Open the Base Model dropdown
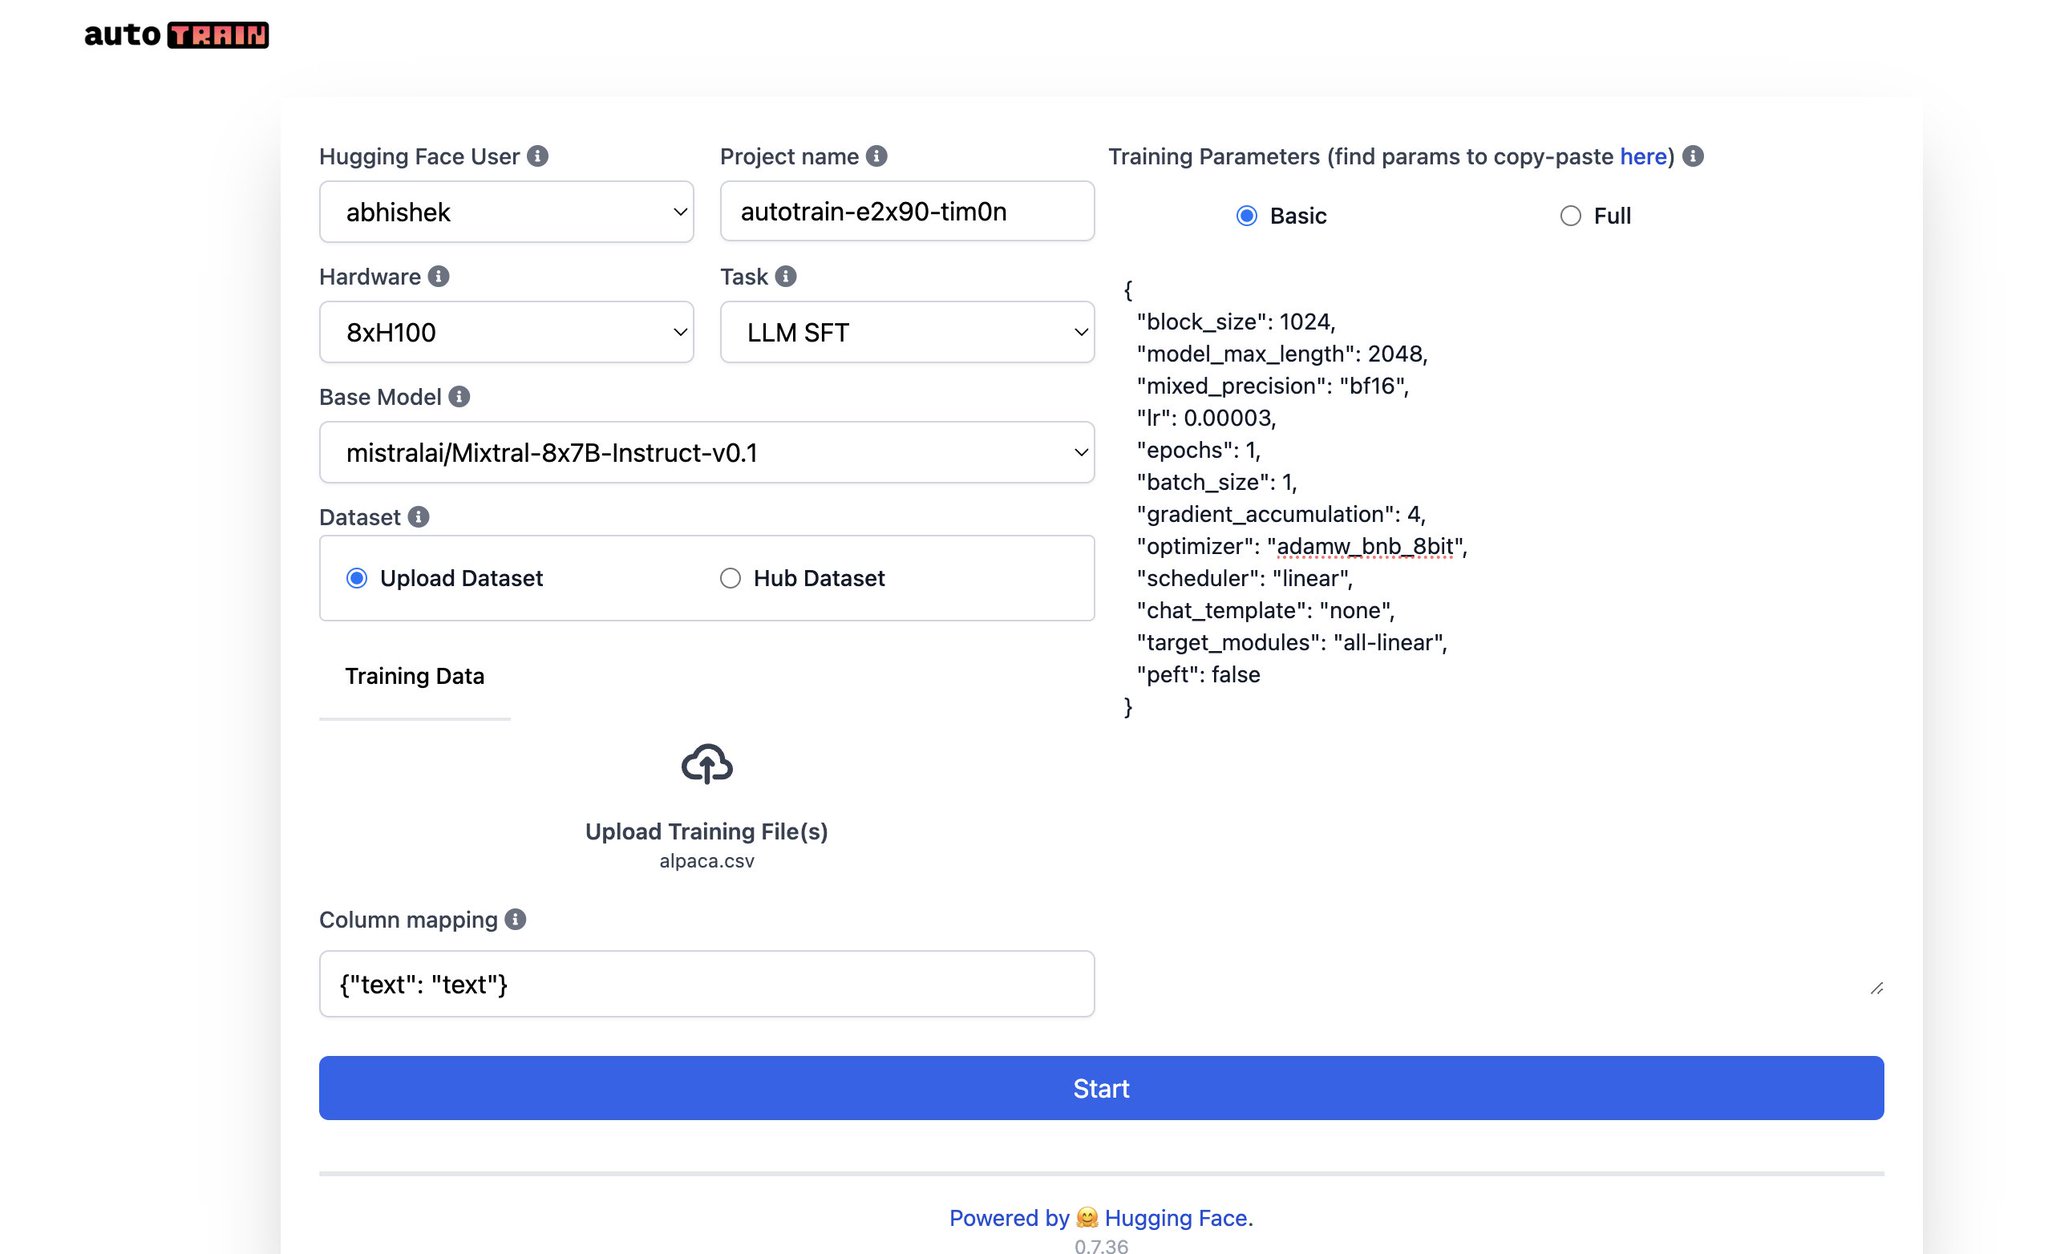 (707, 452)
